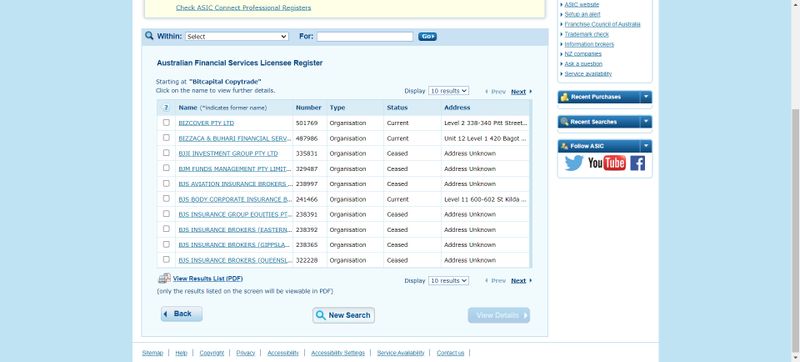Viewport: 800px width, 362px height.
Task: Open ASIC website sidebar link
Action: pos(582,5)
